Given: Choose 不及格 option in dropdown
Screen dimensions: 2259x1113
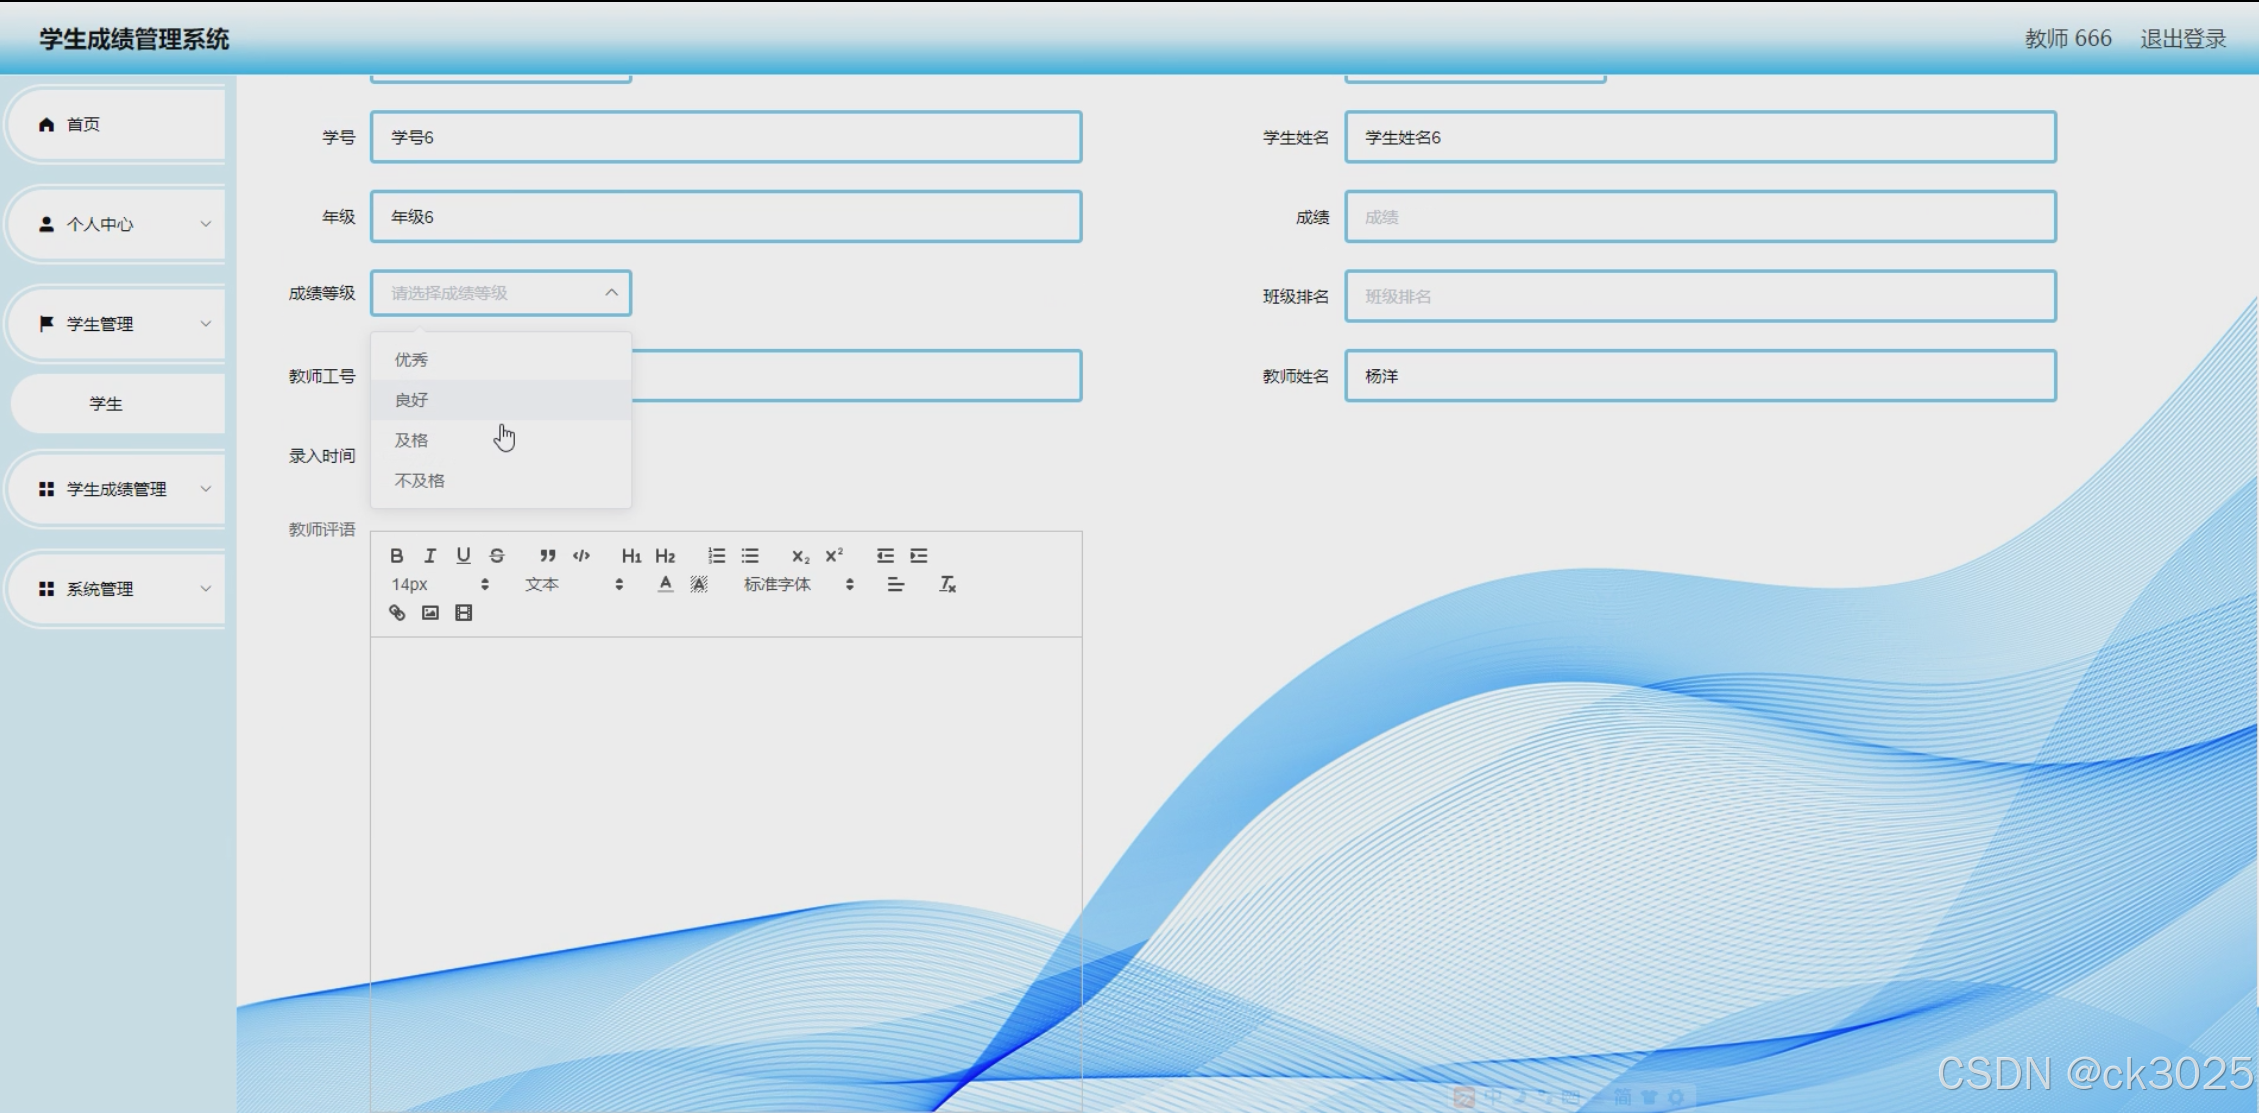Looking at the screenshot, I should pos(419,481).
